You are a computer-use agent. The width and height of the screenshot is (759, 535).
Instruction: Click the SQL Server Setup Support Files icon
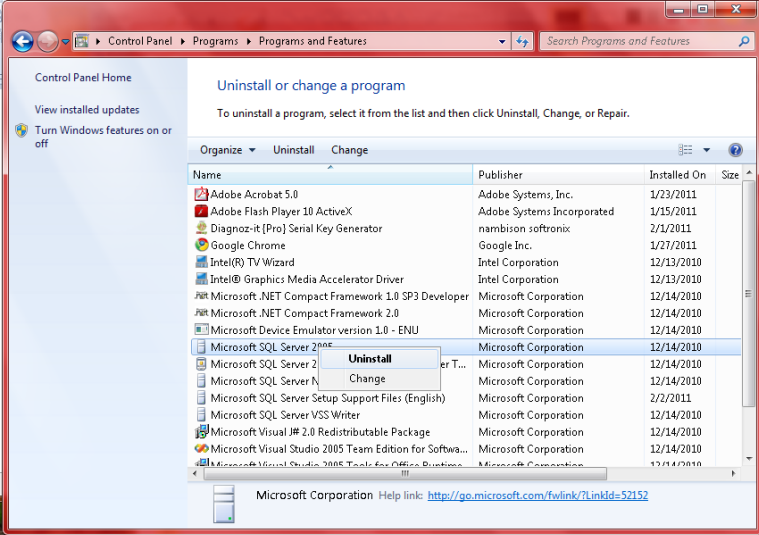pyautogui.click(x=201, y=397)
